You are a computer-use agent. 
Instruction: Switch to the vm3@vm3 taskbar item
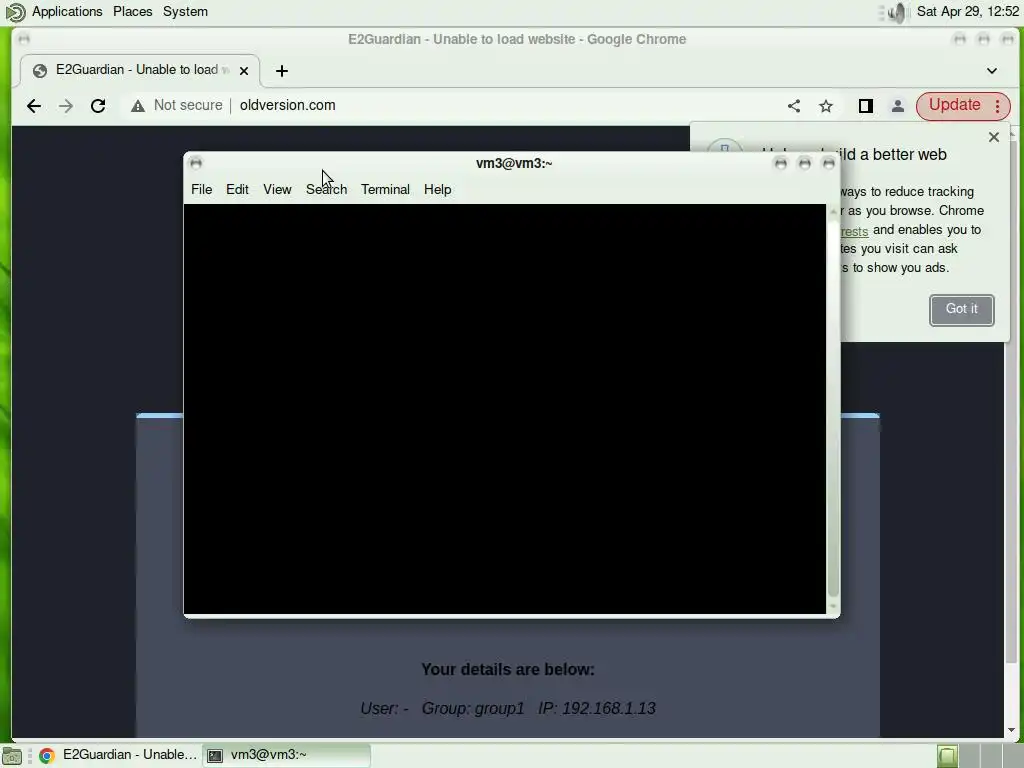pyautogui.click(x=286, y=755)
